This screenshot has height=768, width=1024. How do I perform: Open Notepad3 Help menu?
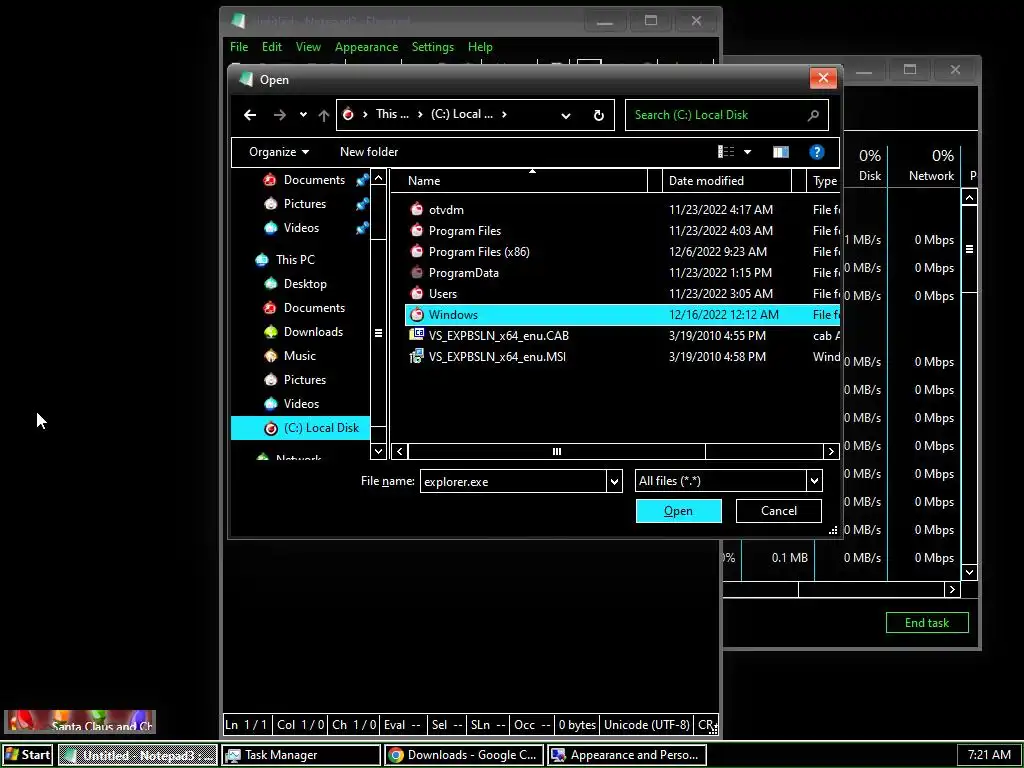pyautogui.click(x=480, y=47)
